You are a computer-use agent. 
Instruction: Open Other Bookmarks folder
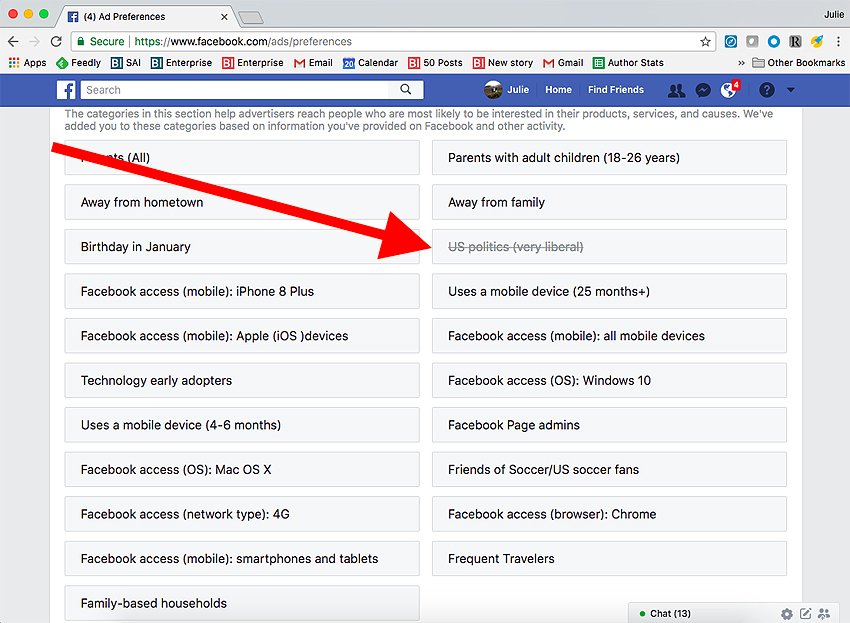799,63
